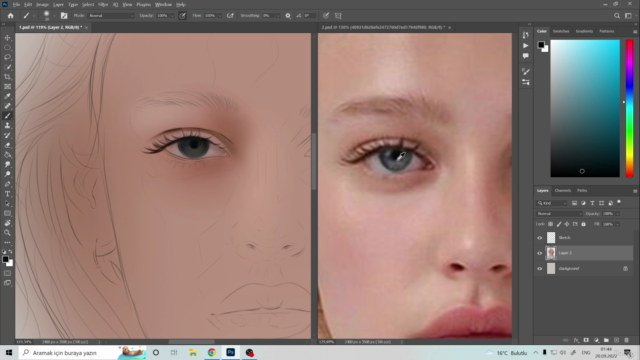
Task: Toggle layer filtering on/off switch
Action: click(x=619, y=202)
